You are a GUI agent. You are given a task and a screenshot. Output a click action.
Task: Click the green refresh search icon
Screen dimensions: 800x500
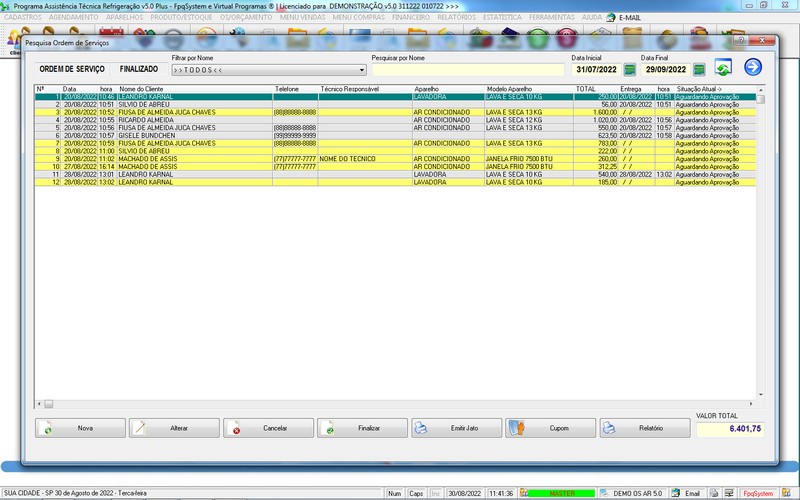(722, 68)
